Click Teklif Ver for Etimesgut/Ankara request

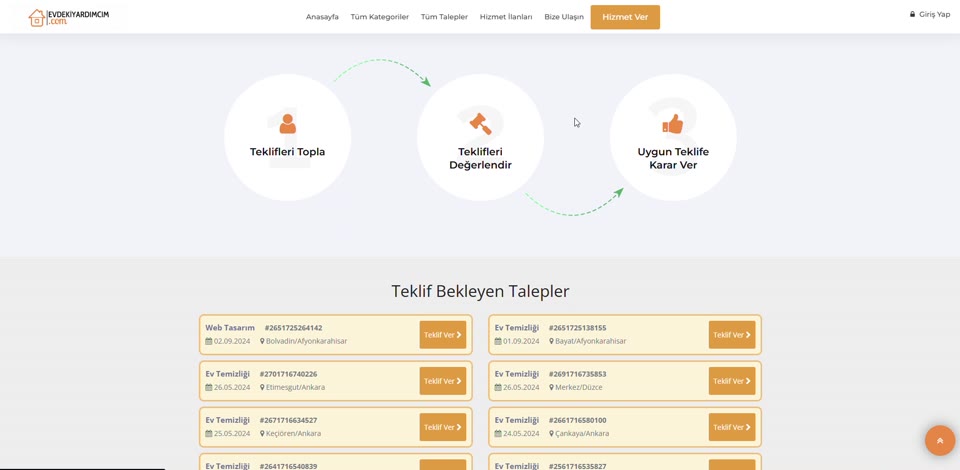[443, 381]
